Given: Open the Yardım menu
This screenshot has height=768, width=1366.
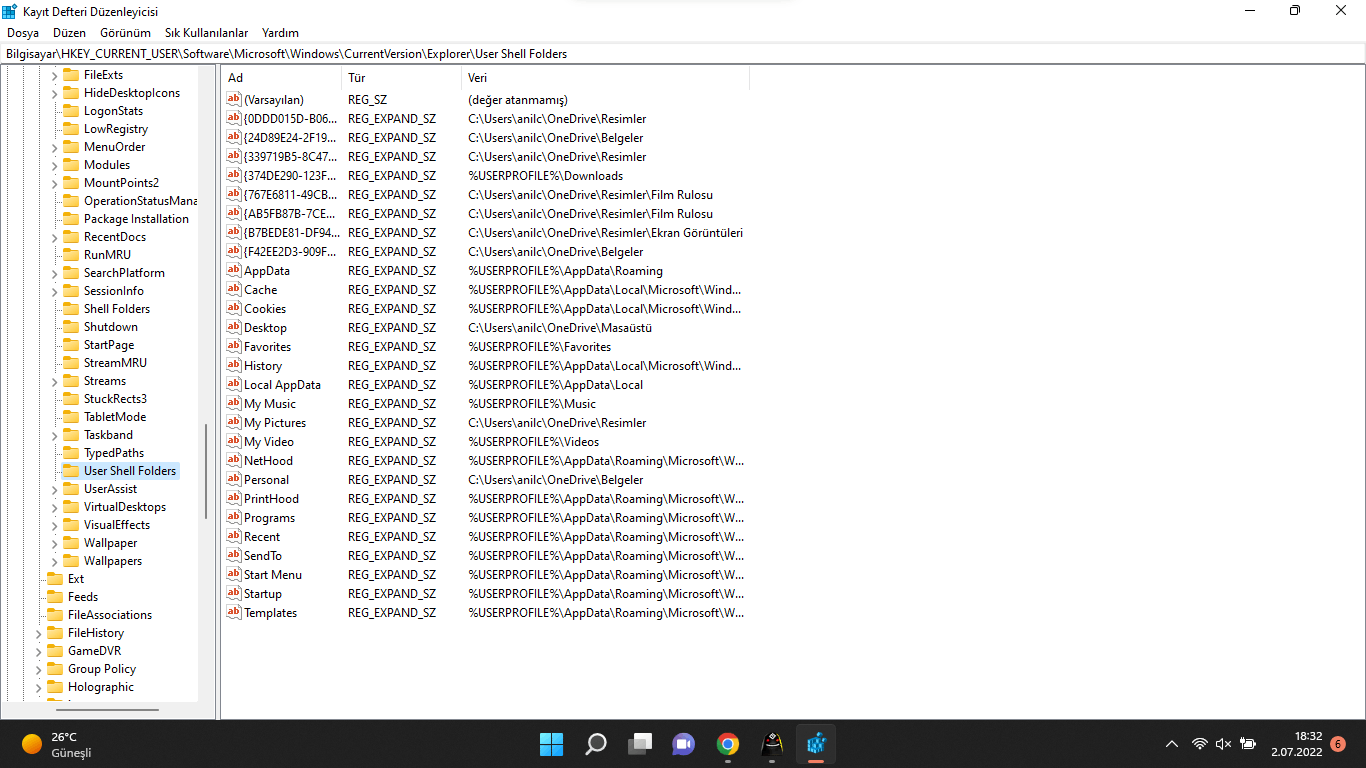Looking at the screenshot, I should point(280,33).
